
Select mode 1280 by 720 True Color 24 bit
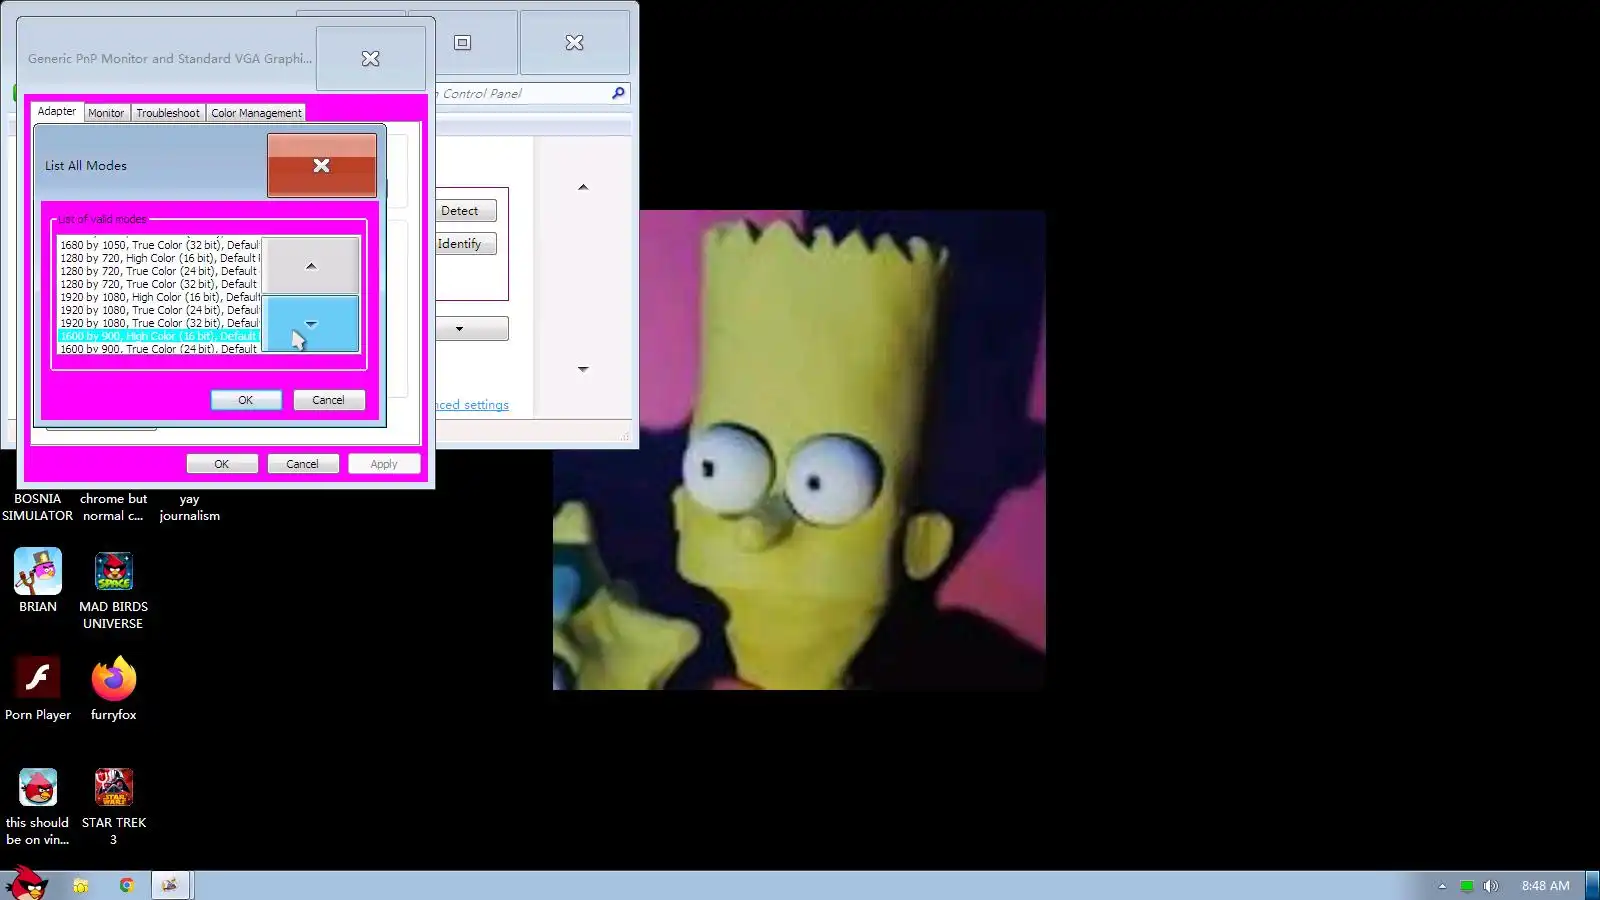coord(159,271)
